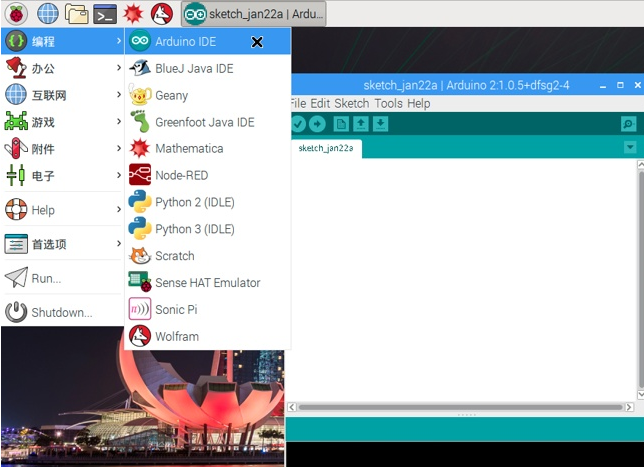Click the Upload arrow button in Arduino
Screen dimensions: 644x467
pos(317,124)
